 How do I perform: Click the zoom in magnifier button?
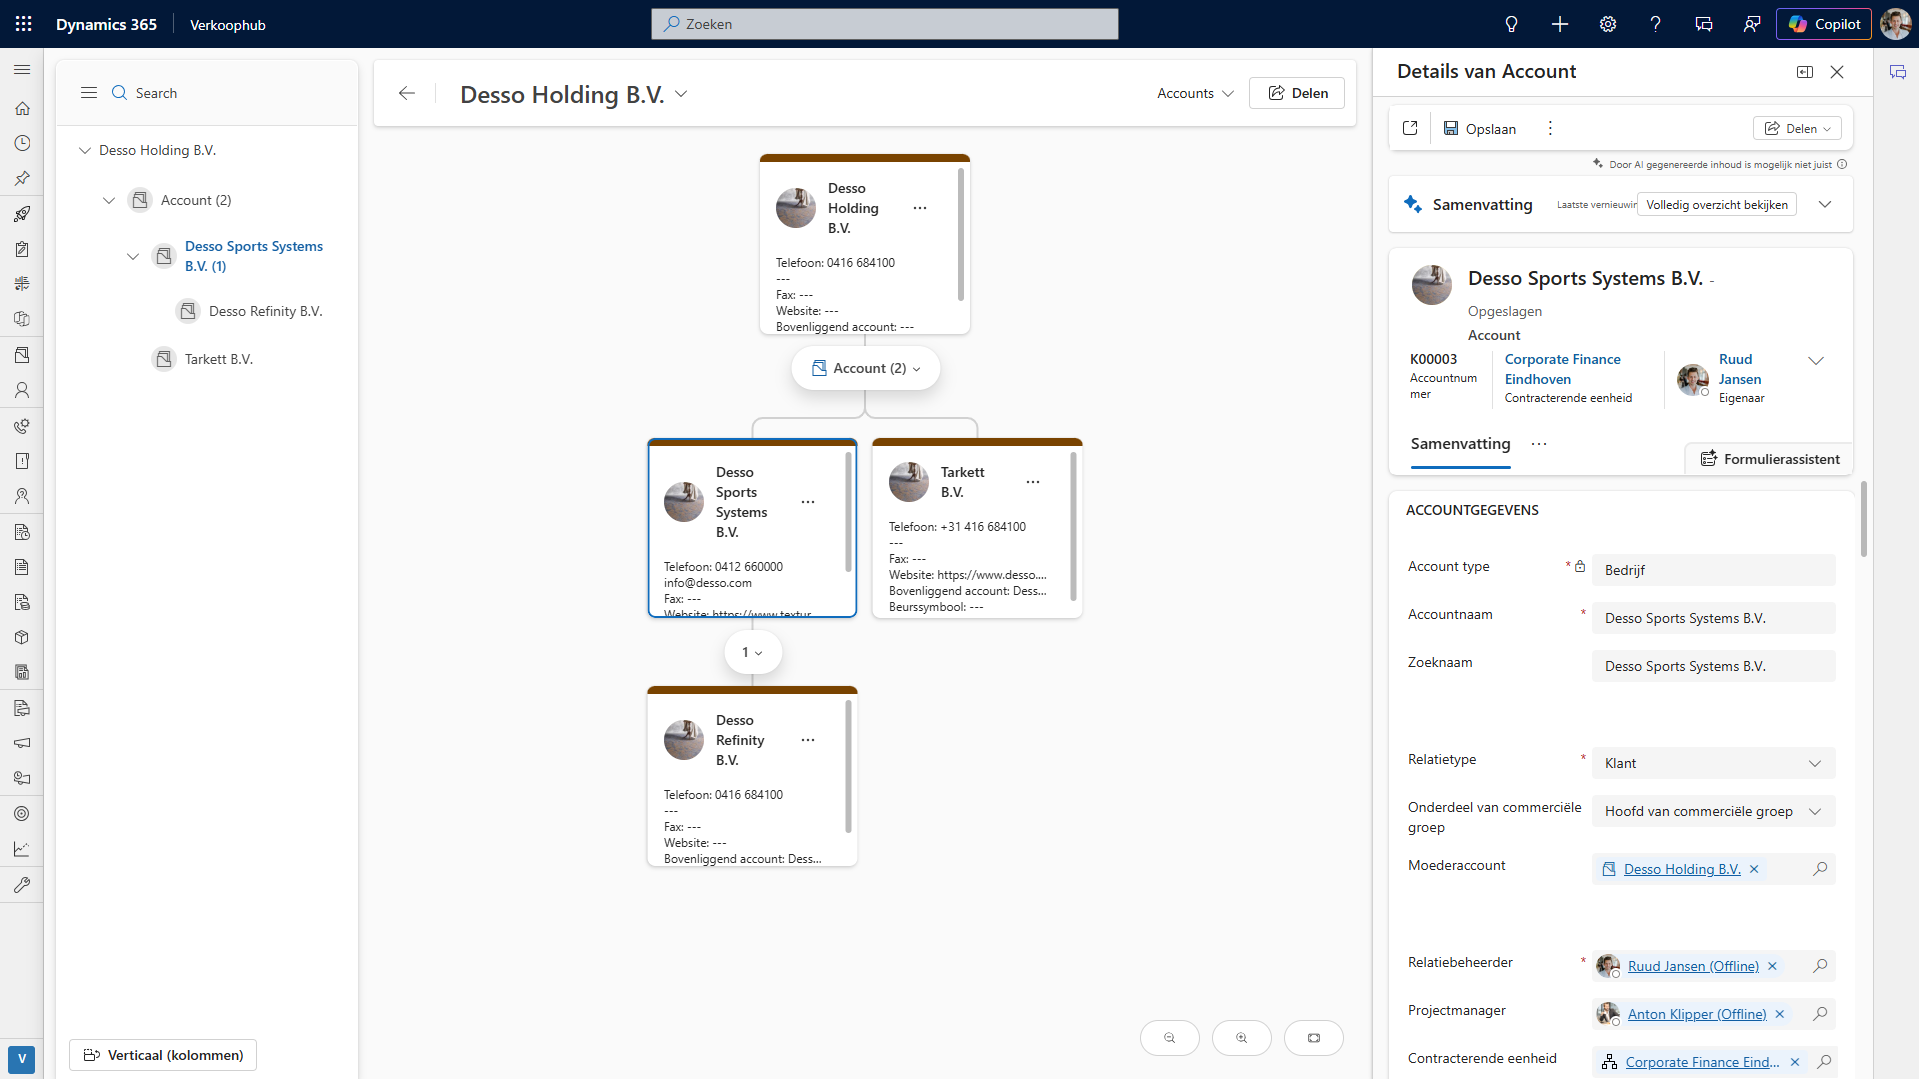tap(1241, 1038)
